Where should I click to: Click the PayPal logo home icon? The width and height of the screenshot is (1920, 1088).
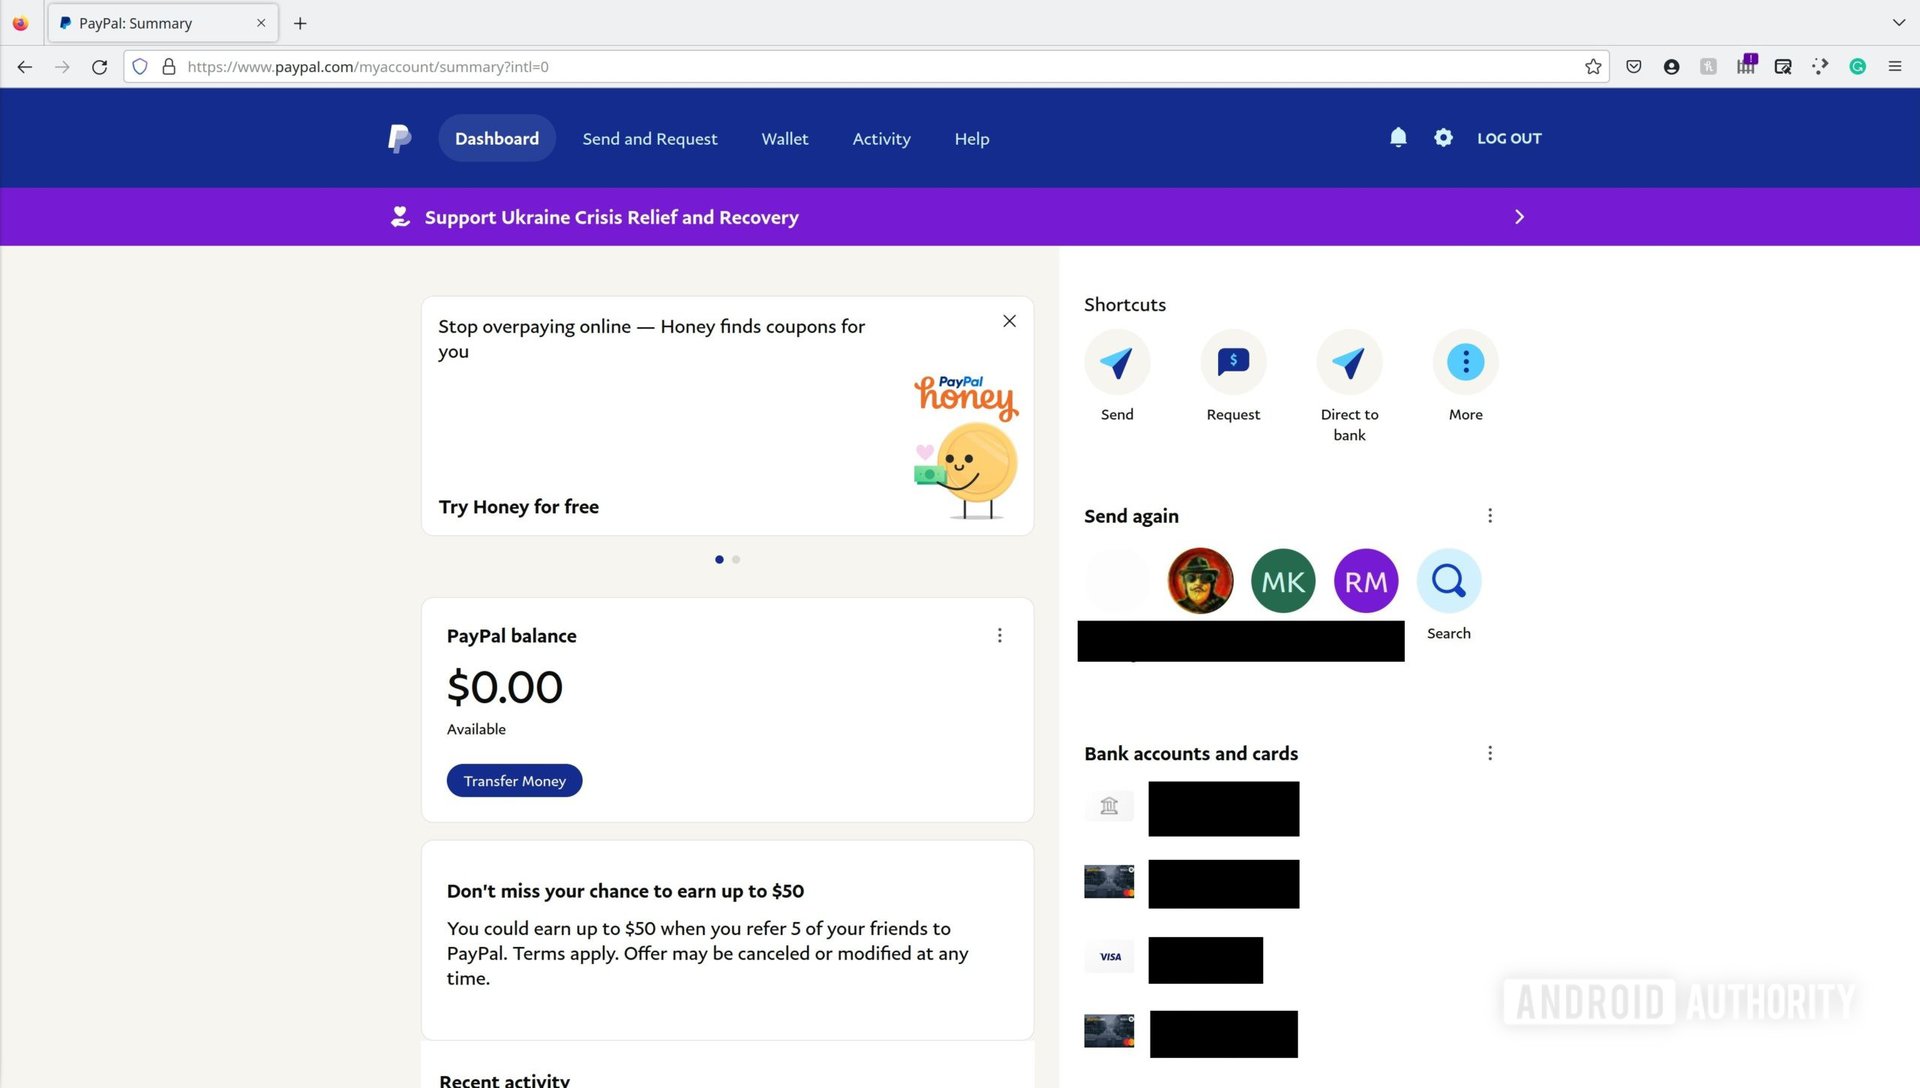(x=400, y=137)
